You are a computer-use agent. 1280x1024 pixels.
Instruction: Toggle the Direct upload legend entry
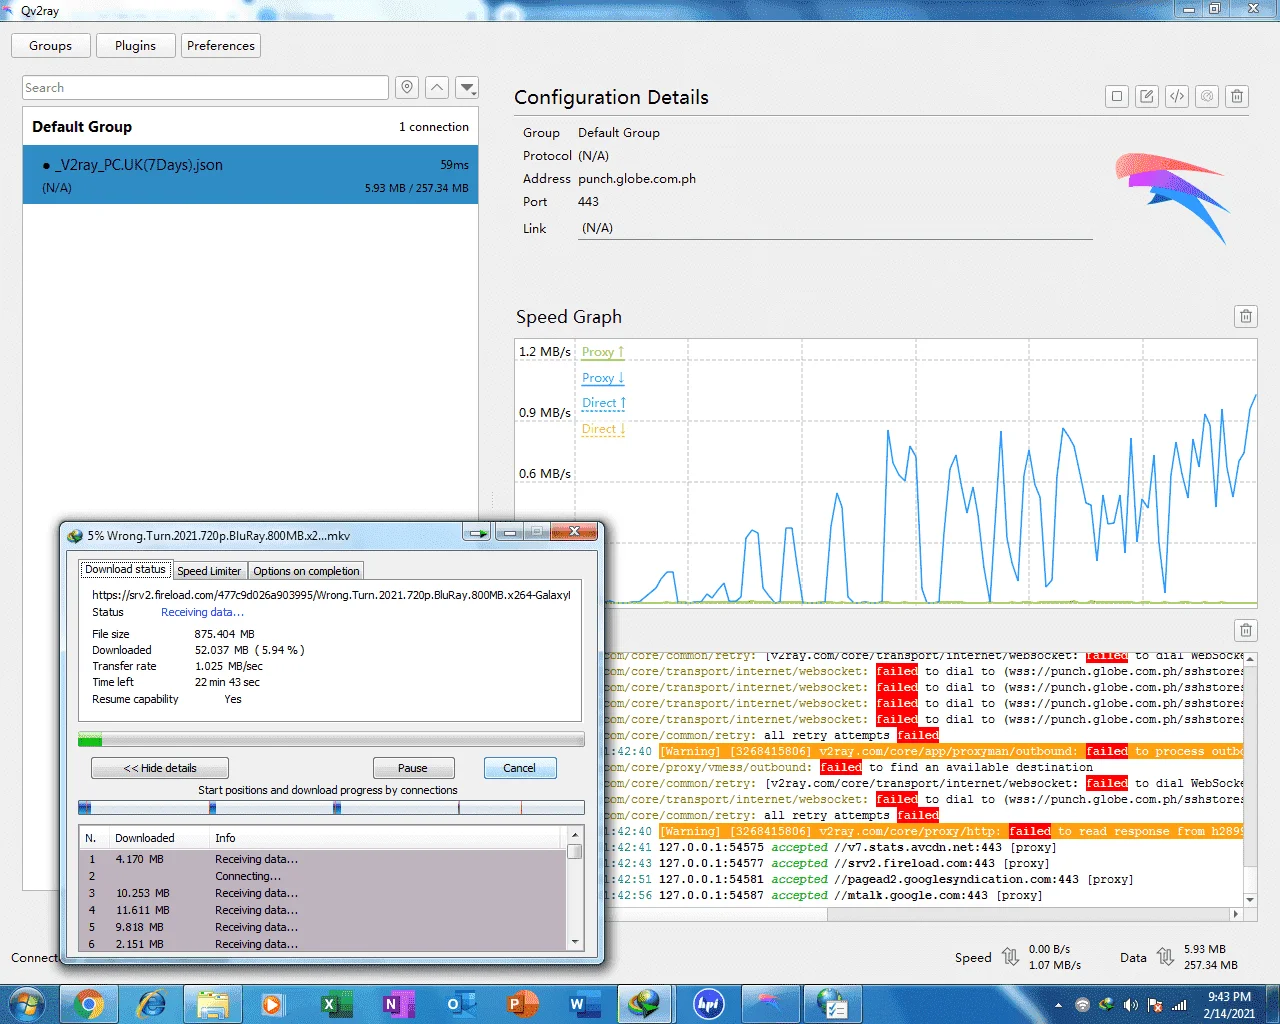click(x=604, y=403)
